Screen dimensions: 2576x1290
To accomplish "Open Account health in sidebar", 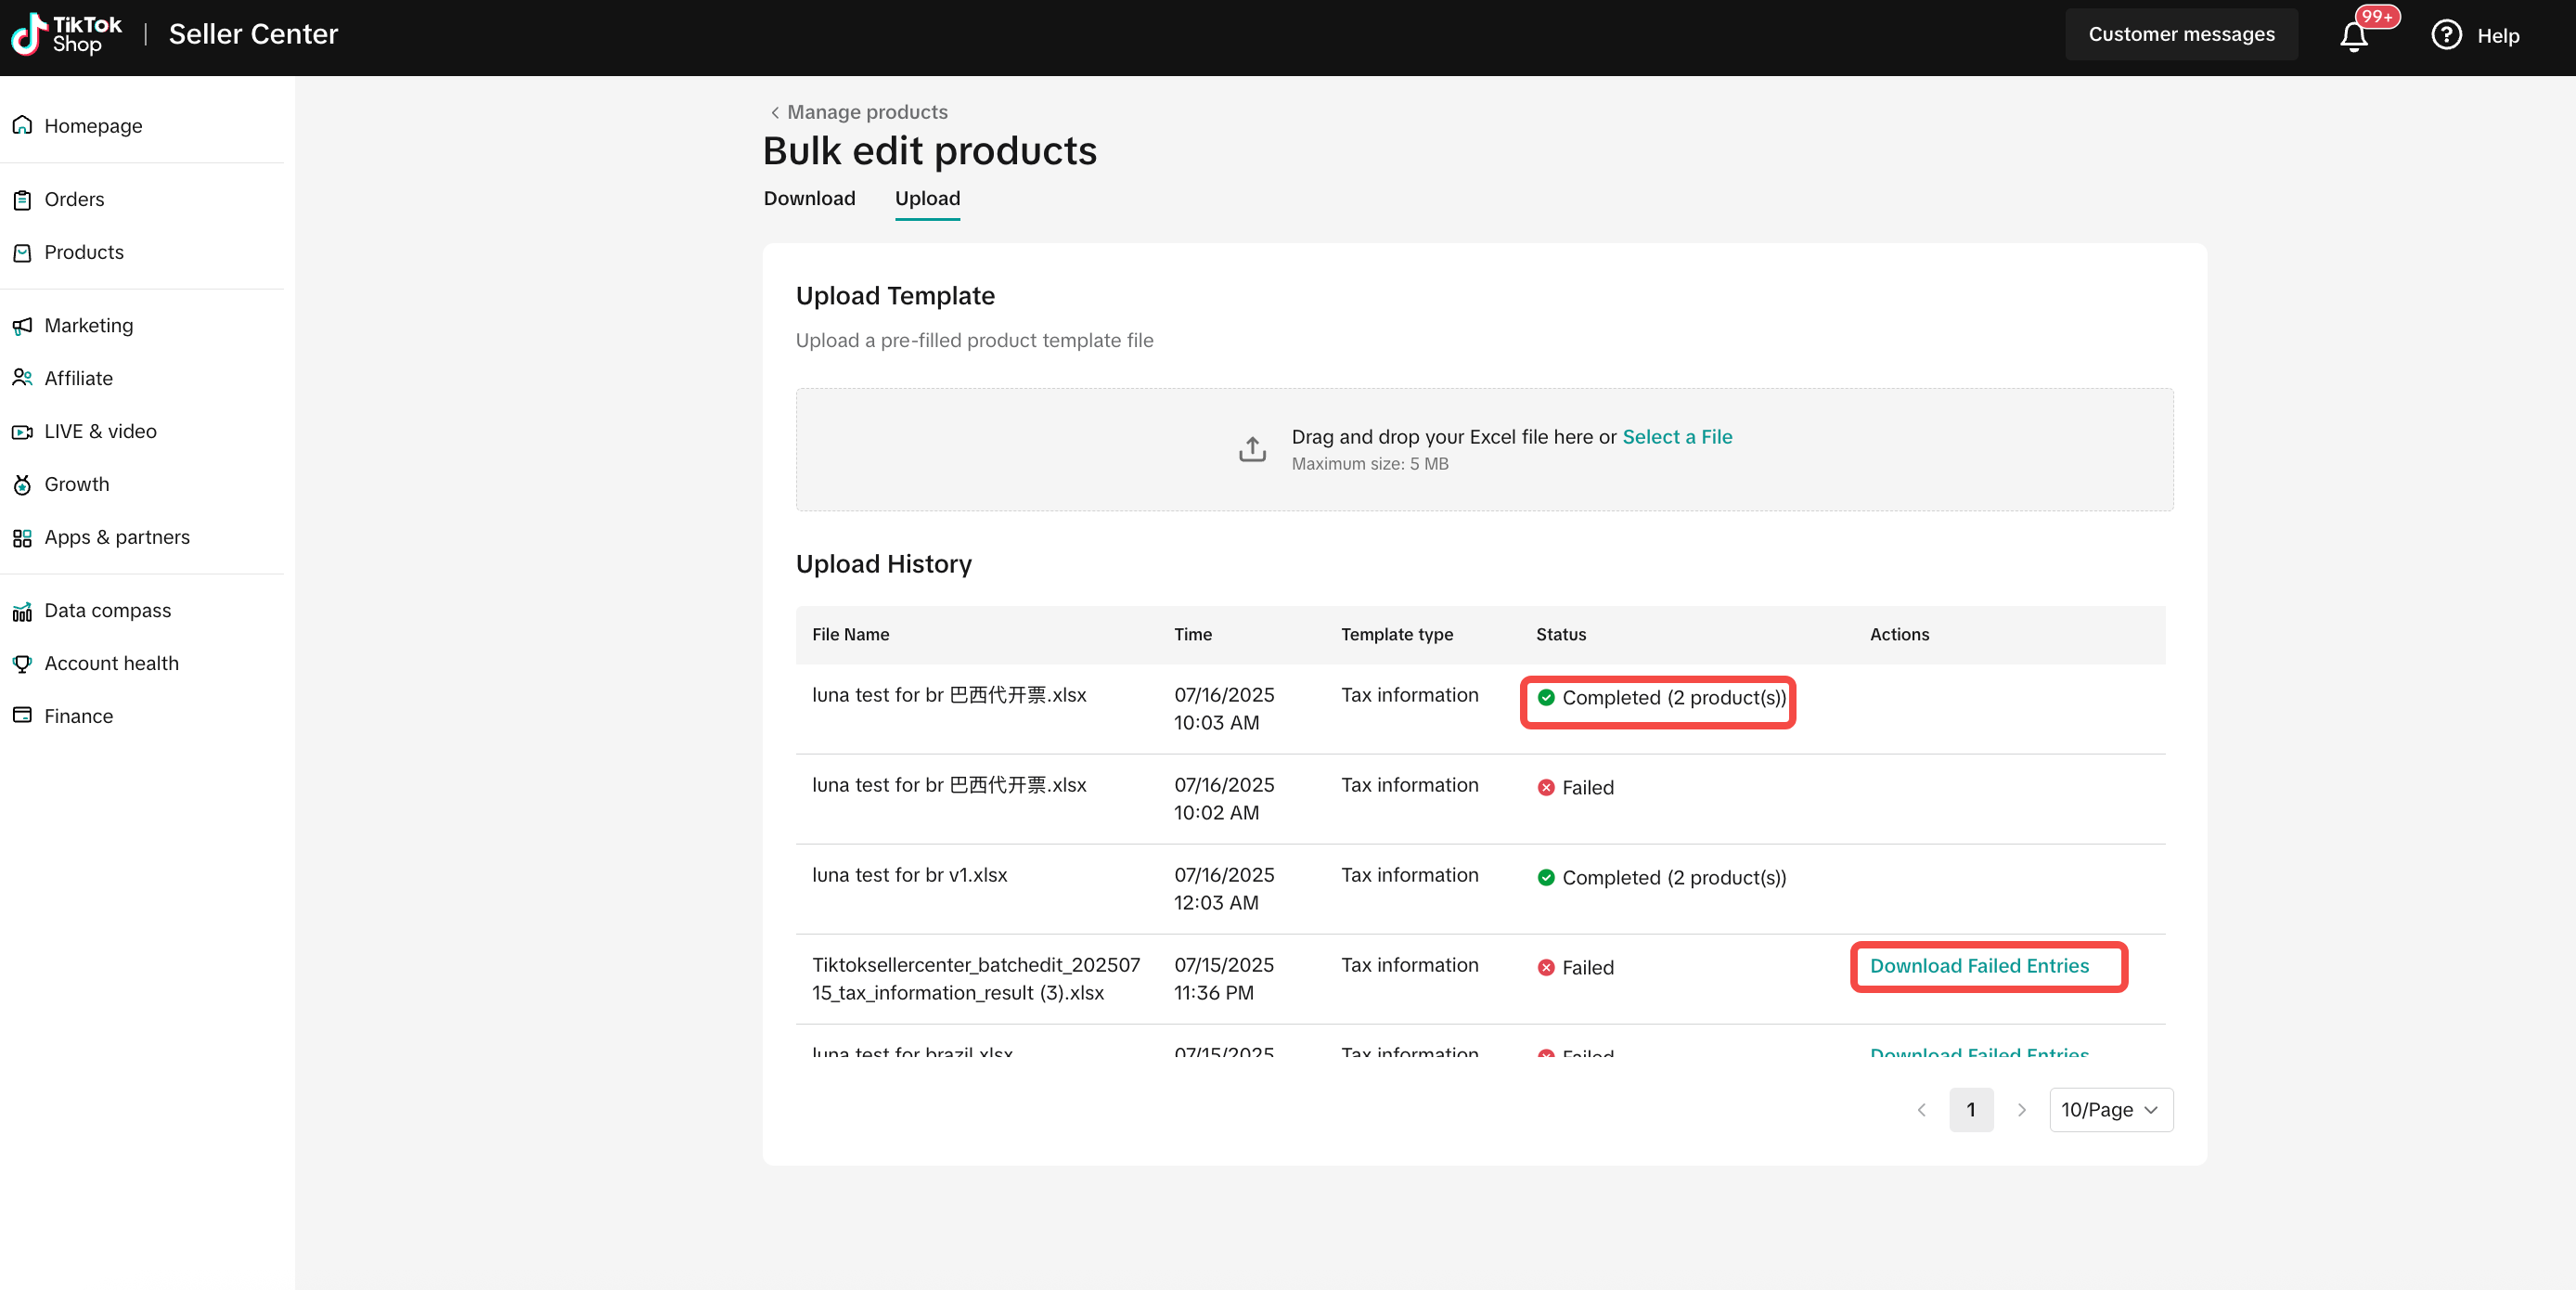I will 111,663.
